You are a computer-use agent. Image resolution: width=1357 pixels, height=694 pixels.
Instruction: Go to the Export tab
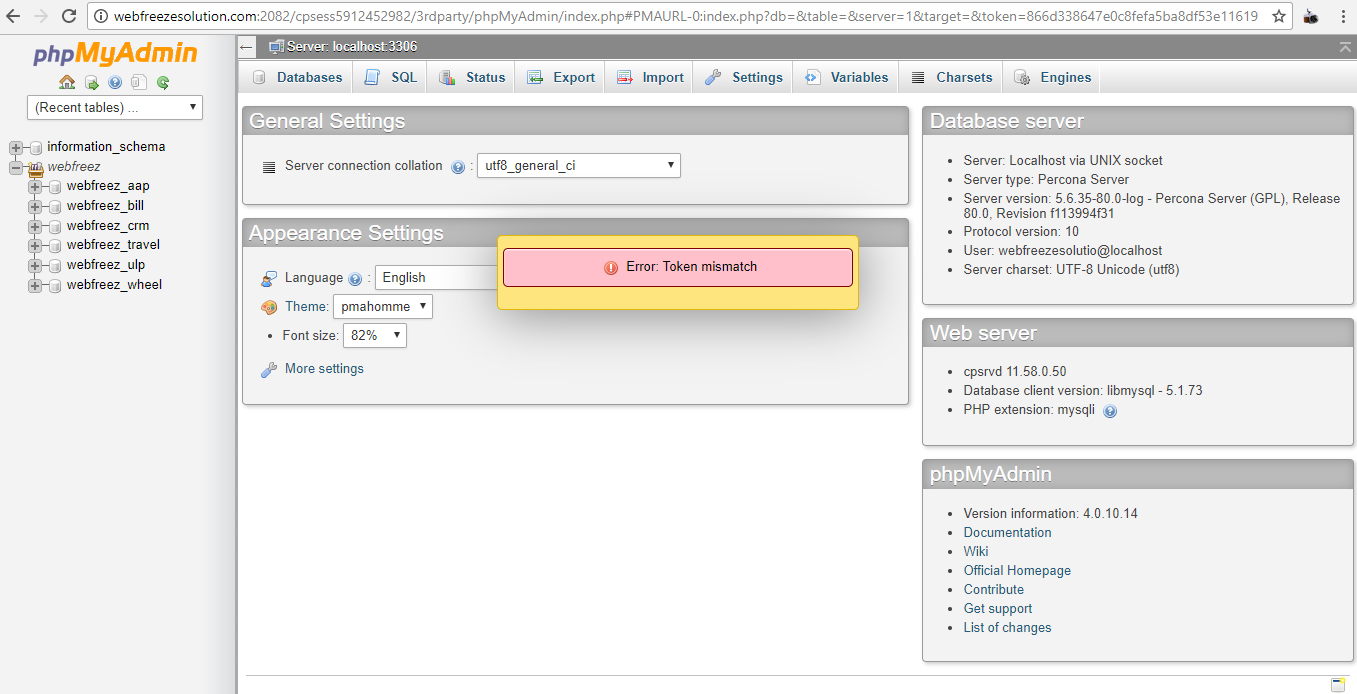click(x=560, y=78)
